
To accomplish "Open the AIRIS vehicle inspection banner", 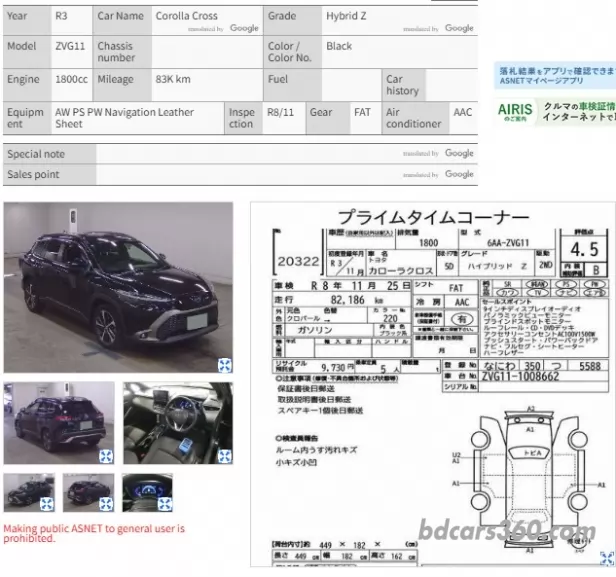I will click(555, 112).
